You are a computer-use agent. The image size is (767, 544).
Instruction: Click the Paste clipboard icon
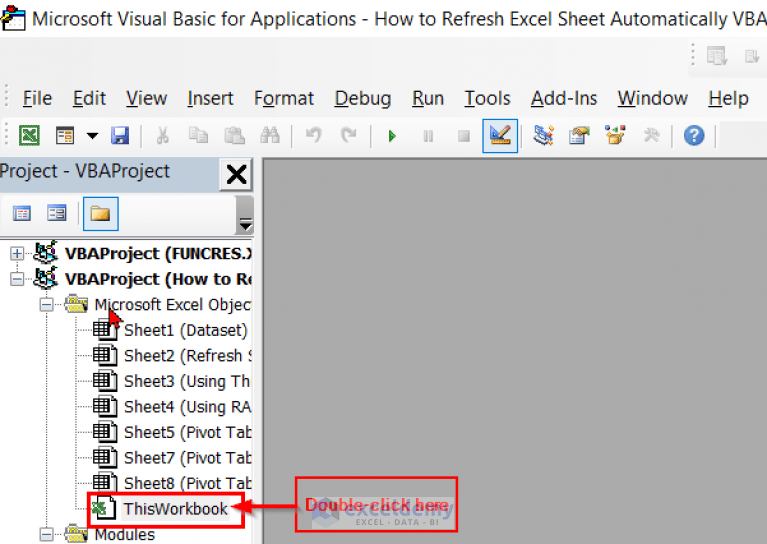pyautogui.click(x=234, y=136)
